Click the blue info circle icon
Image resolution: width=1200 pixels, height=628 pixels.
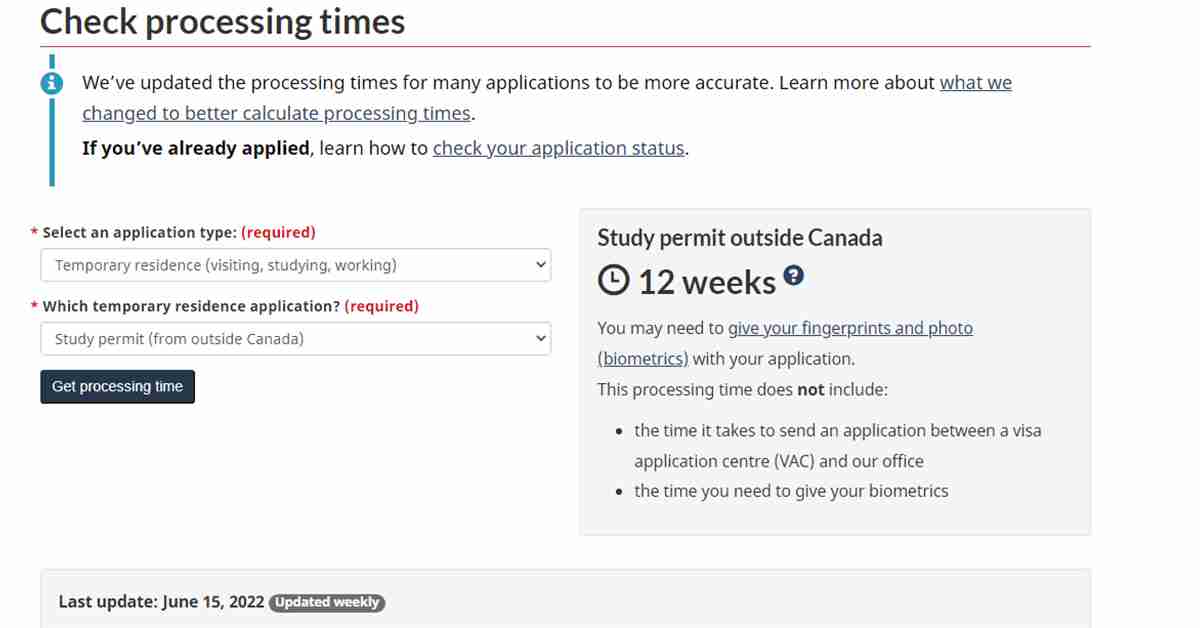point(52,83)
